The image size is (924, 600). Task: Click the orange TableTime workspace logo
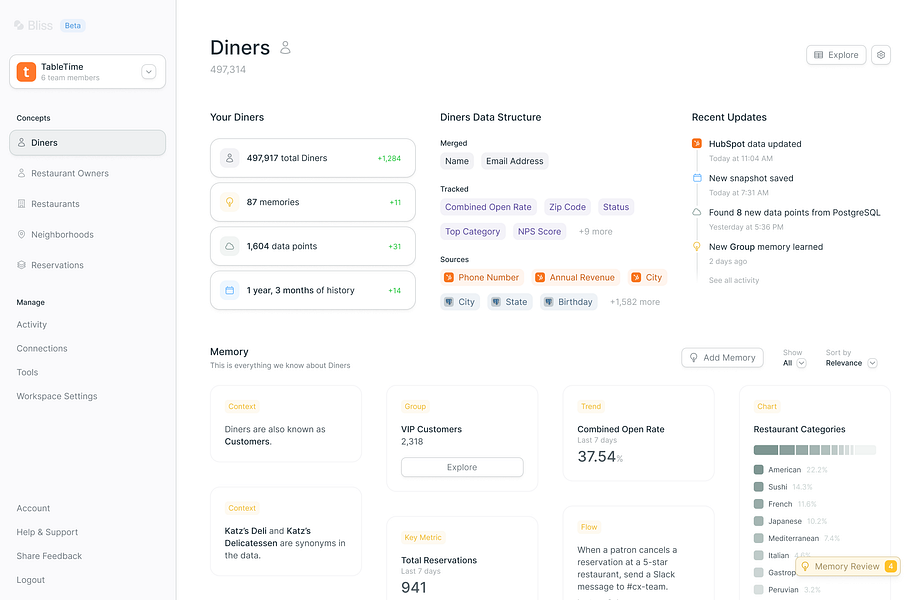(x=26, y=72)
